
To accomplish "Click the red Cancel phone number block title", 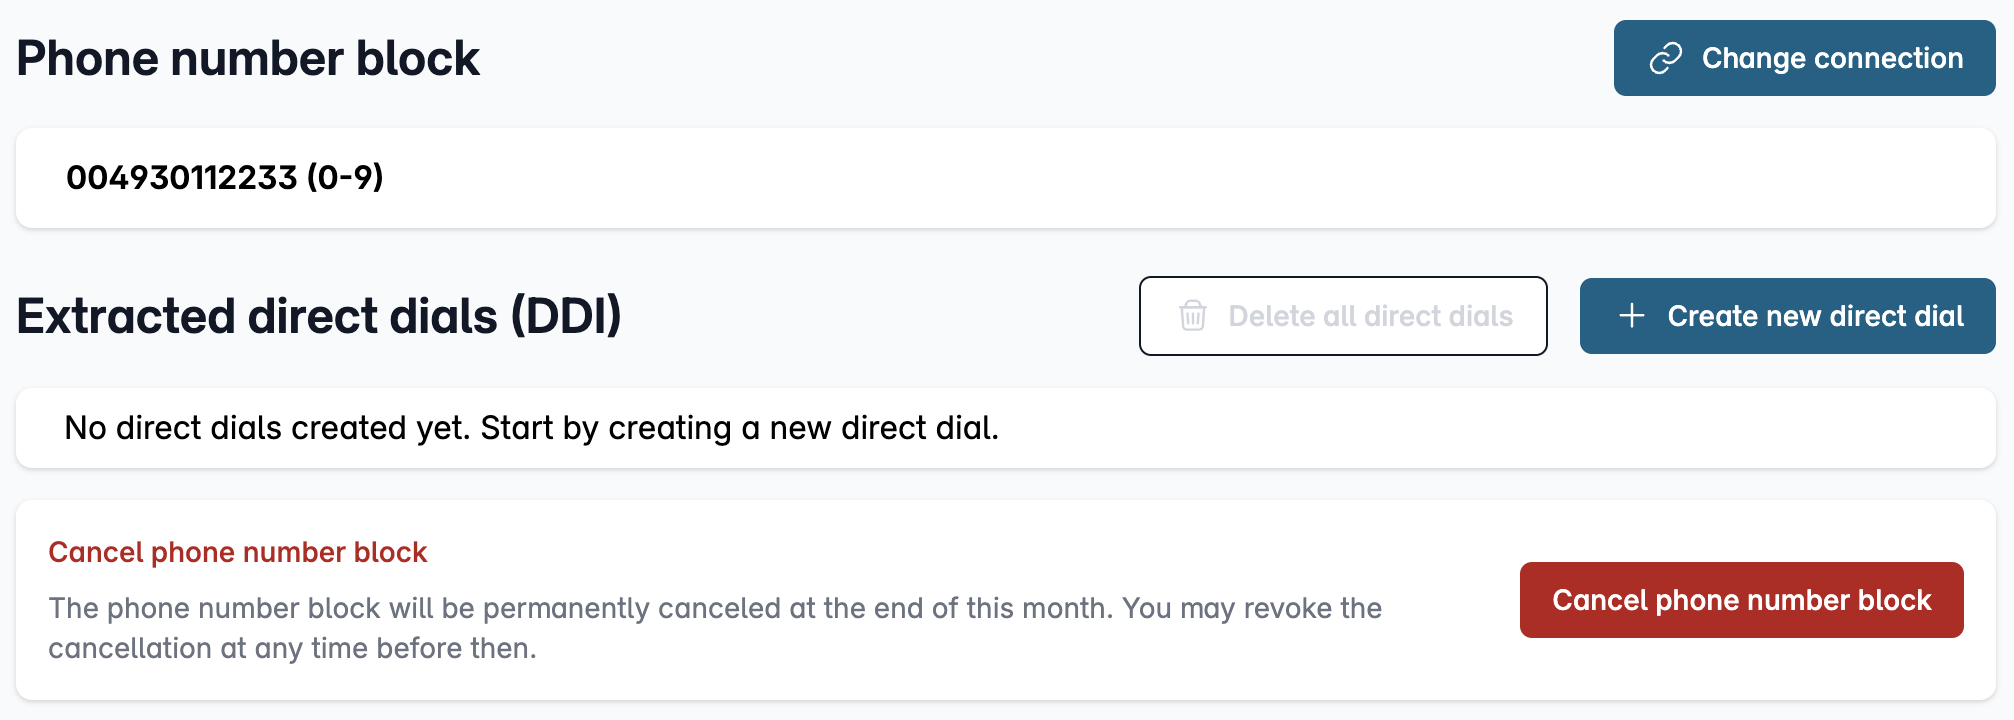I will click(x=238, y=552).
